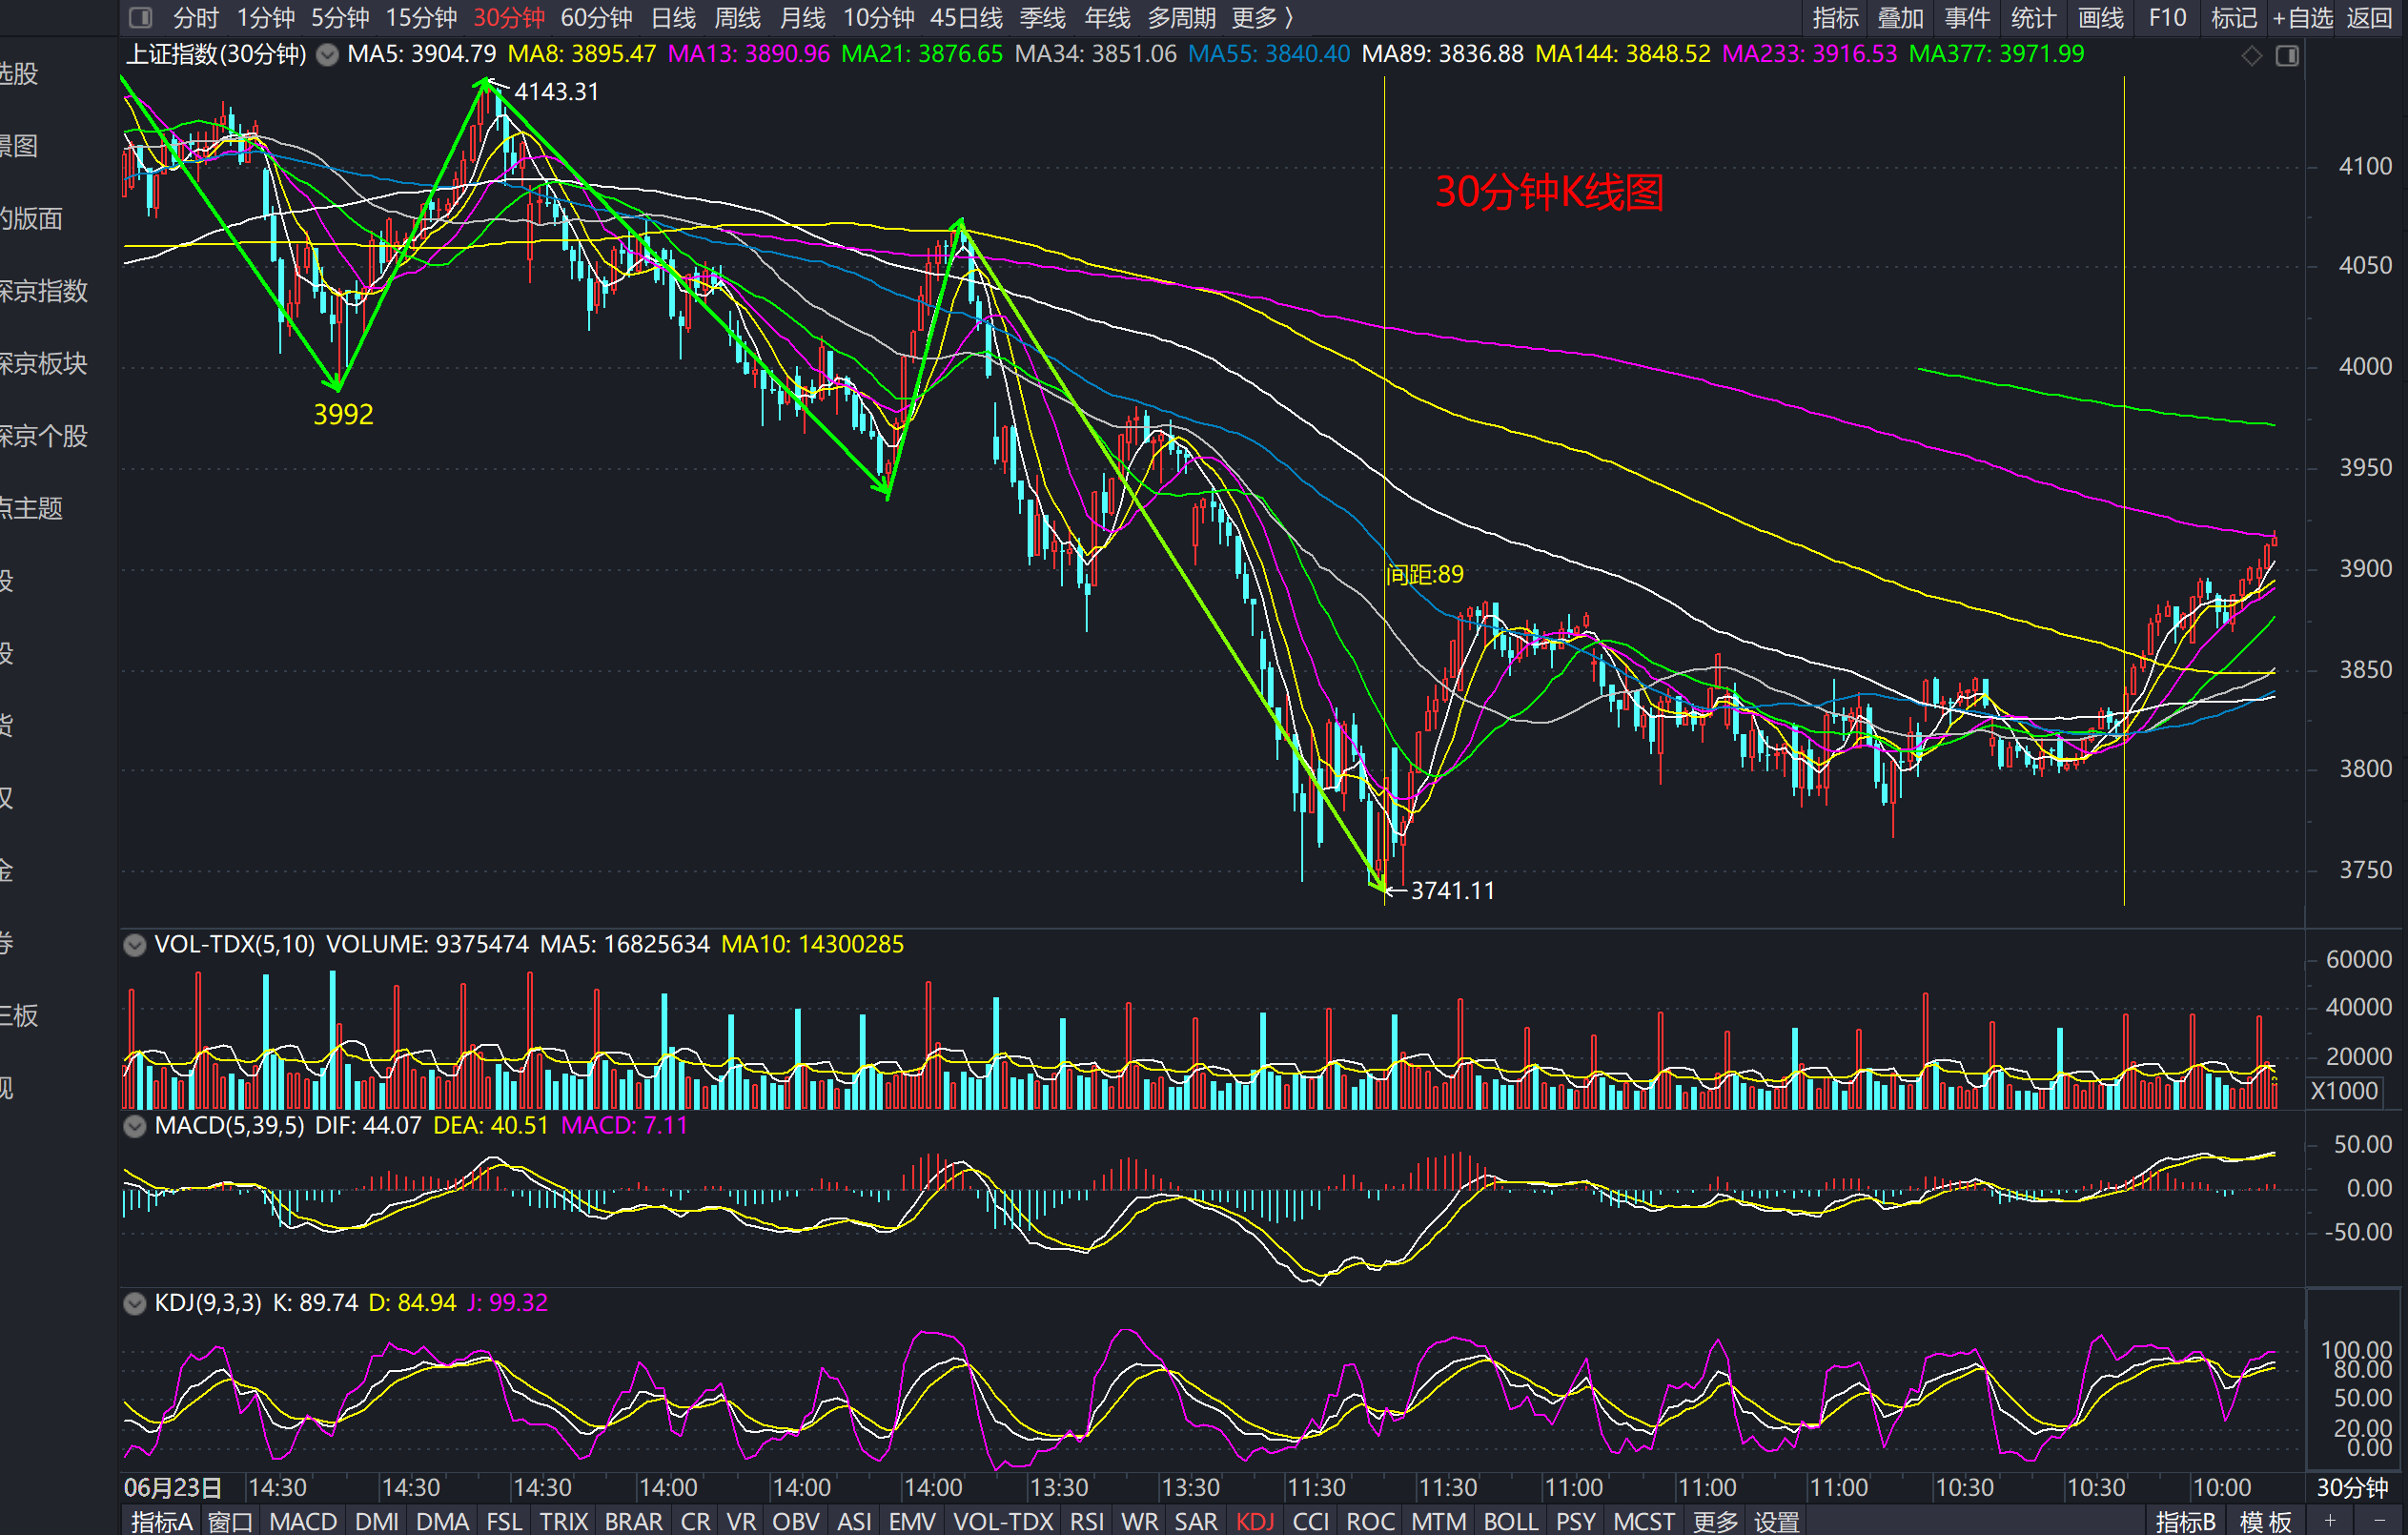The width and height of the screenshot is (2408, 1535).
Task: Toggle the KDJ panel round arrow
Action: click(x=134, y=1303)
